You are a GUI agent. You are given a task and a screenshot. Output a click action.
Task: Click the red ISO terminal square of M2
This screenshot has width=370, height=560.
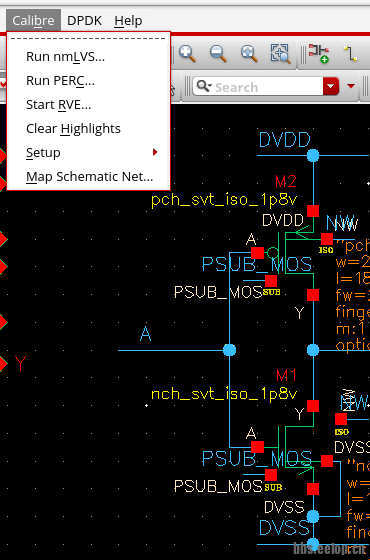pyautogui.click(x=327, y=239)
